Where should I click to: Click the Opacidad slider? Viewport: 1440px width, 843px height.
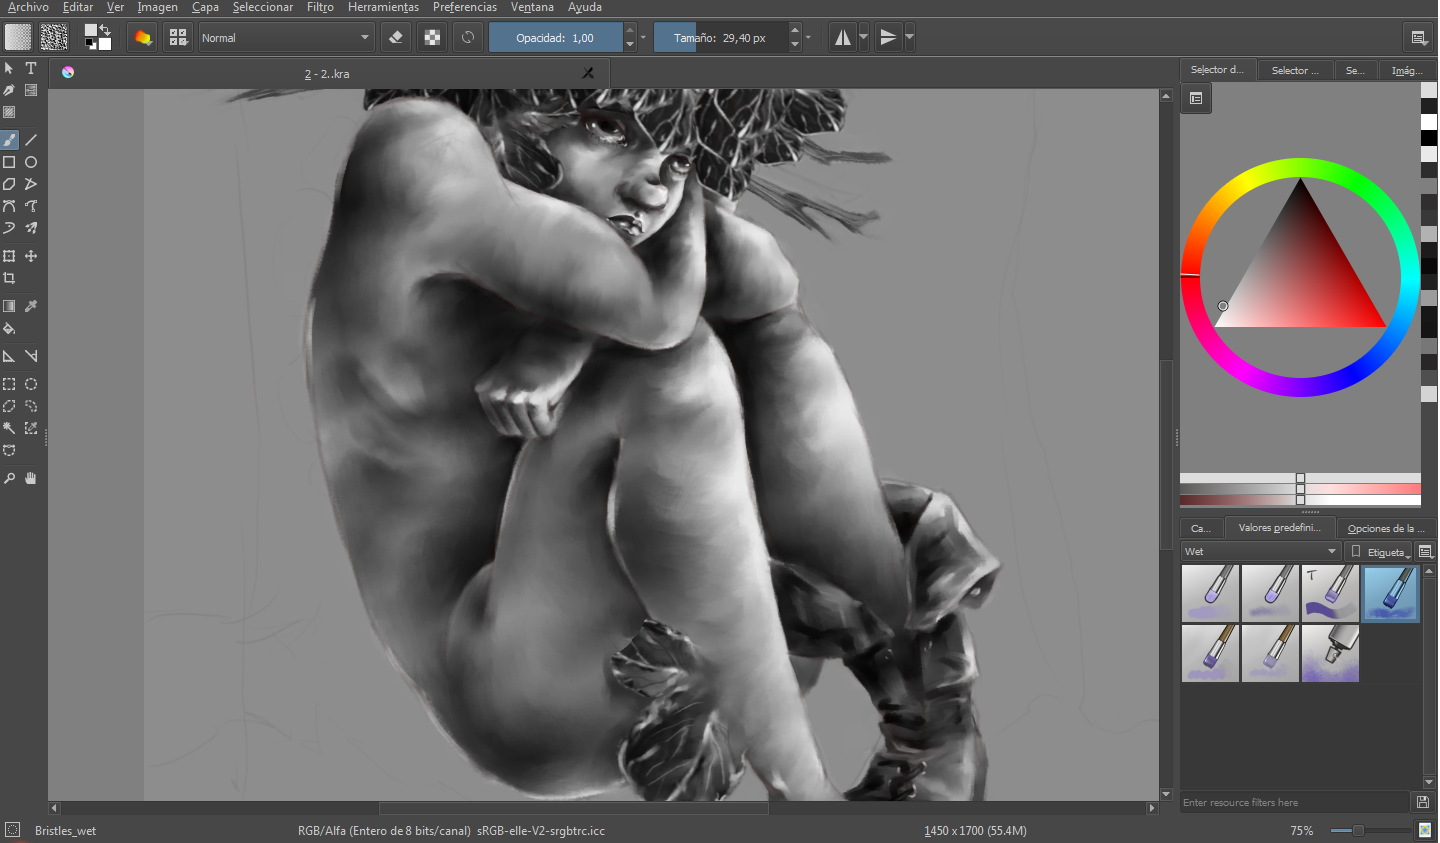[x=555, y=38]
